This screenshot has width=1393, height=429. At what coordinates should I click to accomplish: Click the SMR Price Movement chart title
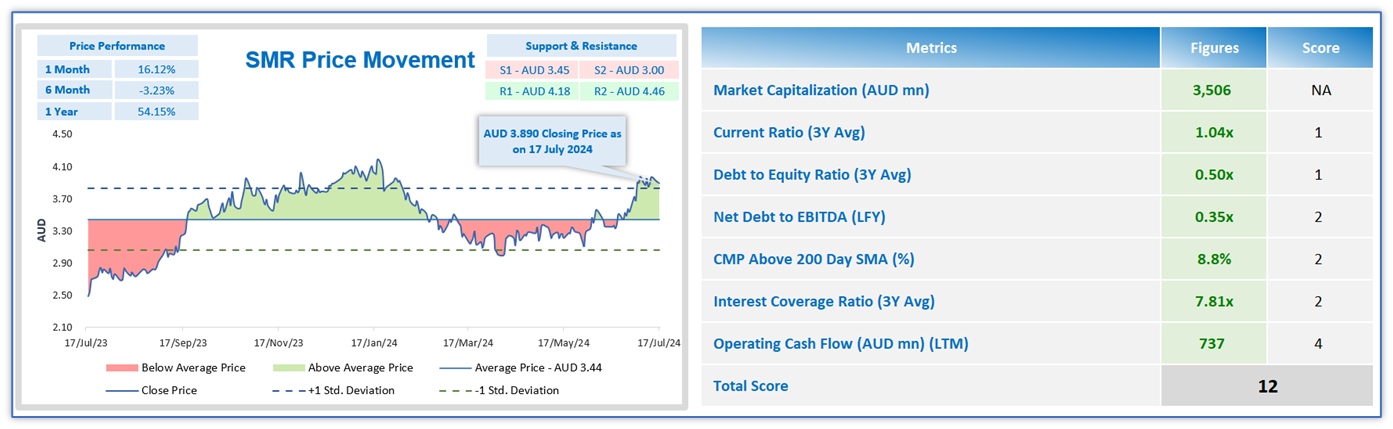point(360,60)
